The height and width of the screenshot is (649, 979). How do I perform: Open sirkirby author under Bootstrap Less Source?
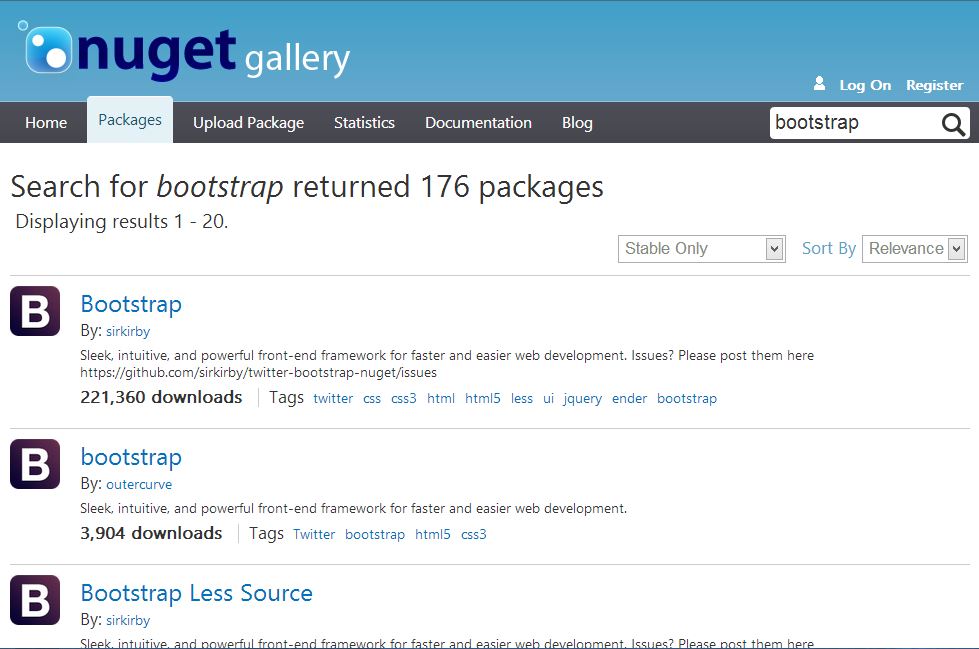(x=128, y=620)
